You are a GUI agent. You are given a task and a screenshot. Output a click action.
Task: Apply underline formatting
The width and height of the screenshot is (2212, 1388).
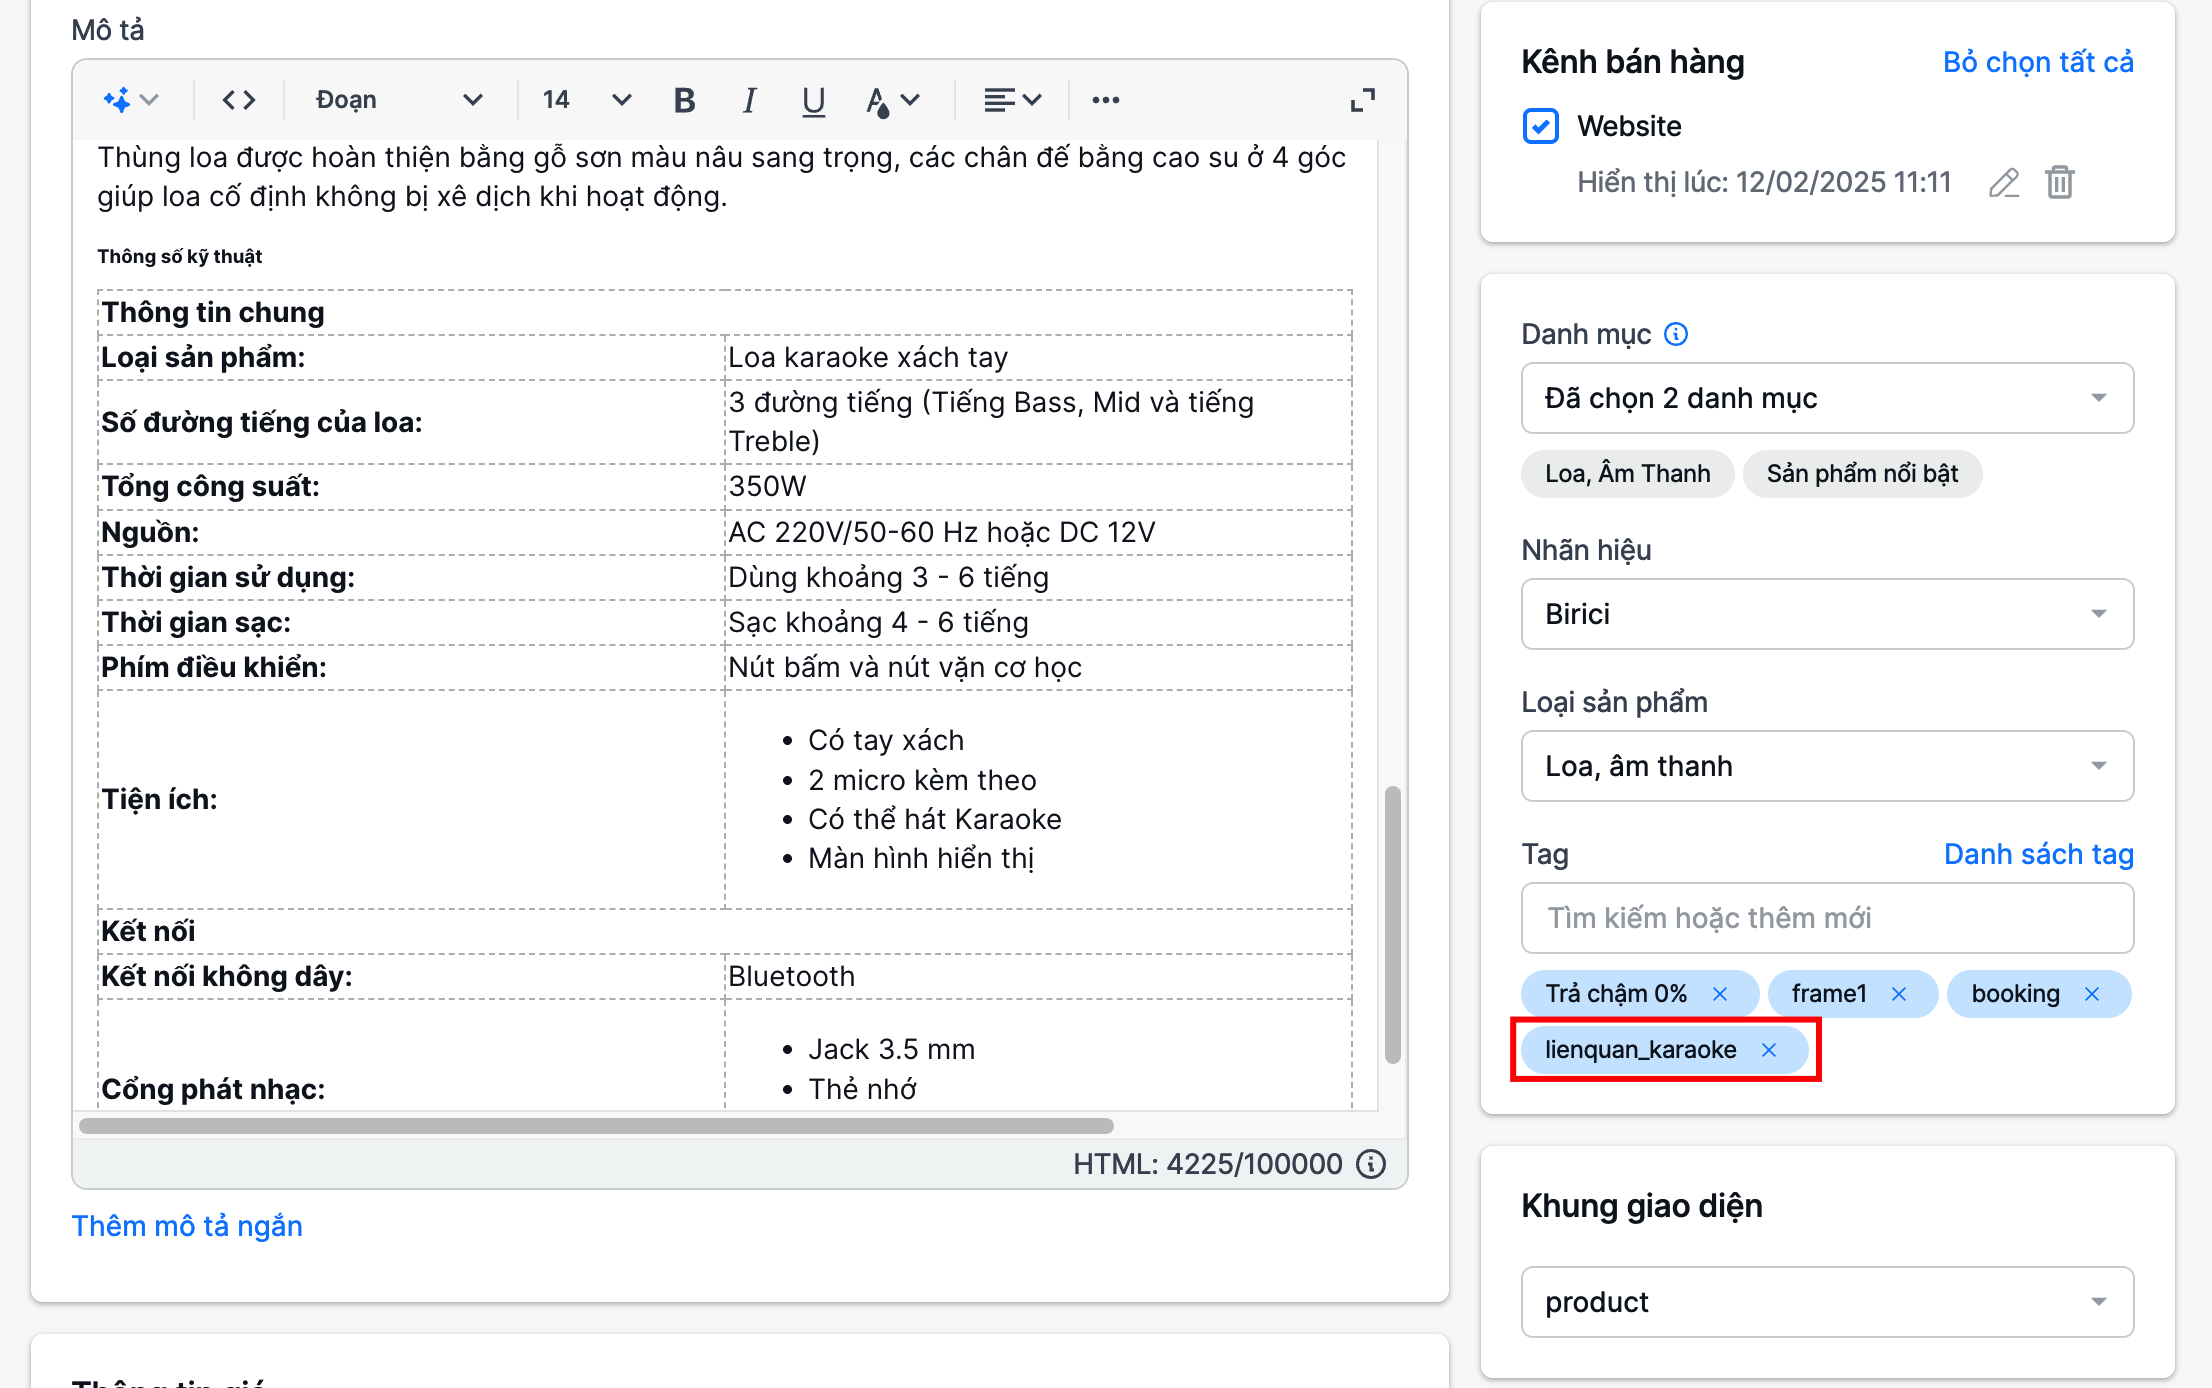click(x=813, y=100)
